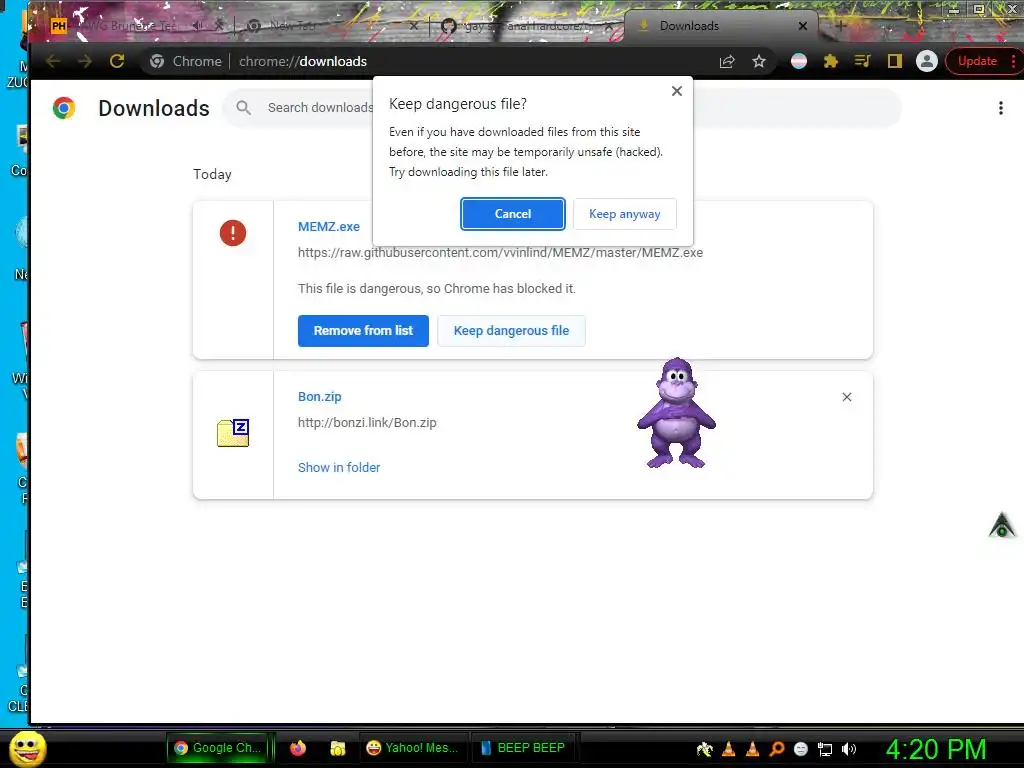Click the bonzi.link/Bon.zip URL text
Image resolution: width=1024 pixels, height=768 pixels.
click(367, 423)
